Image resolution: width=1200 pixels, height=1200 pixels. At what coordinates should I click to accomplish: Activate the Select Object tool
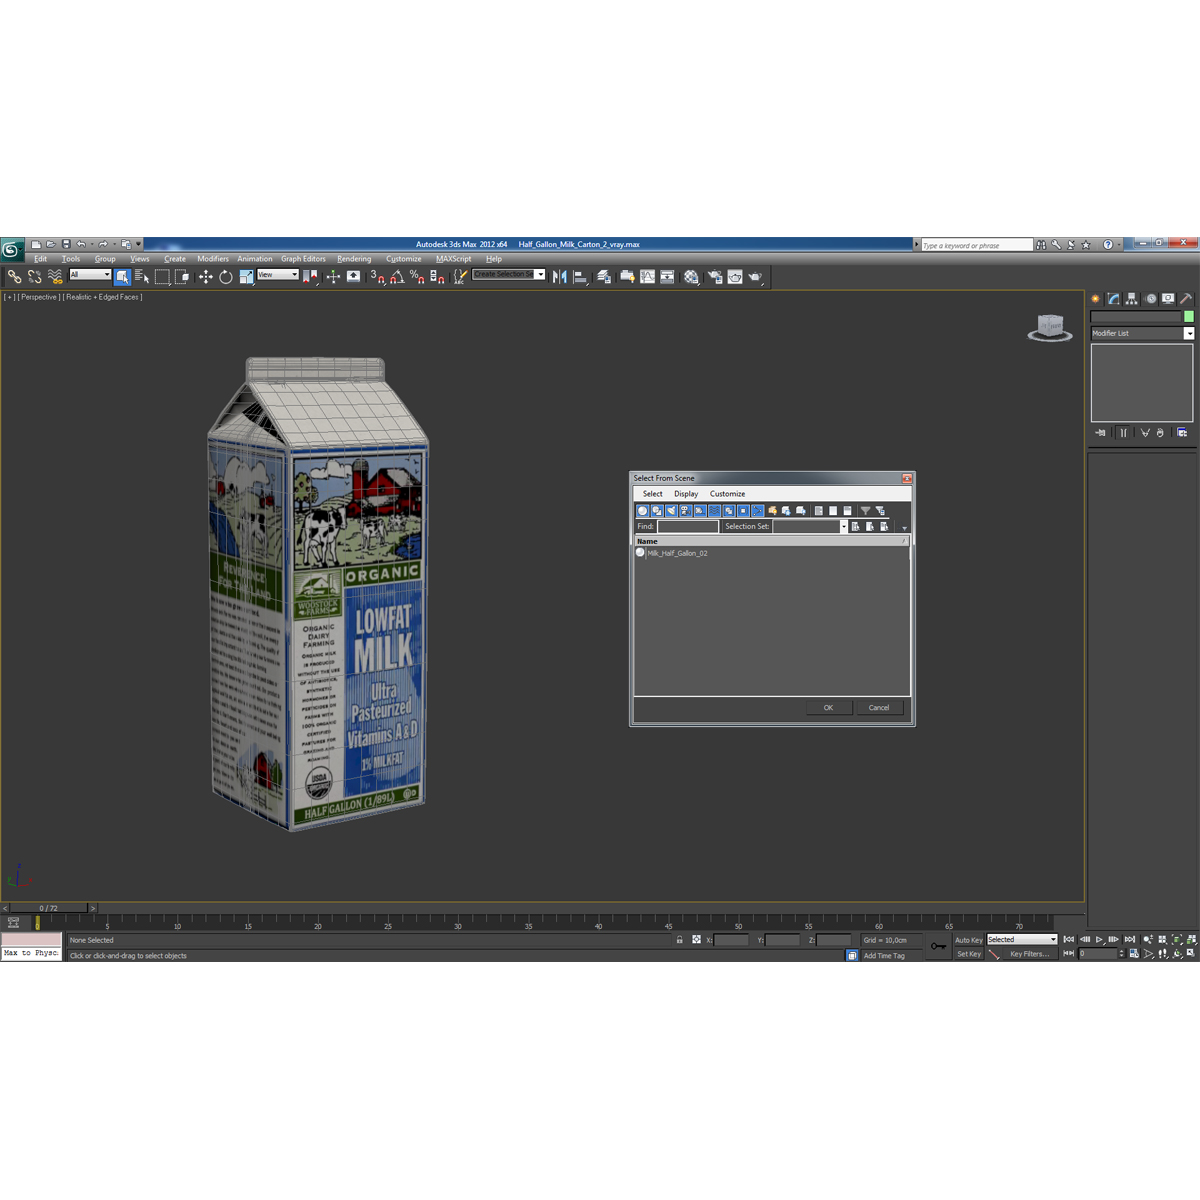tap(123, 276)
